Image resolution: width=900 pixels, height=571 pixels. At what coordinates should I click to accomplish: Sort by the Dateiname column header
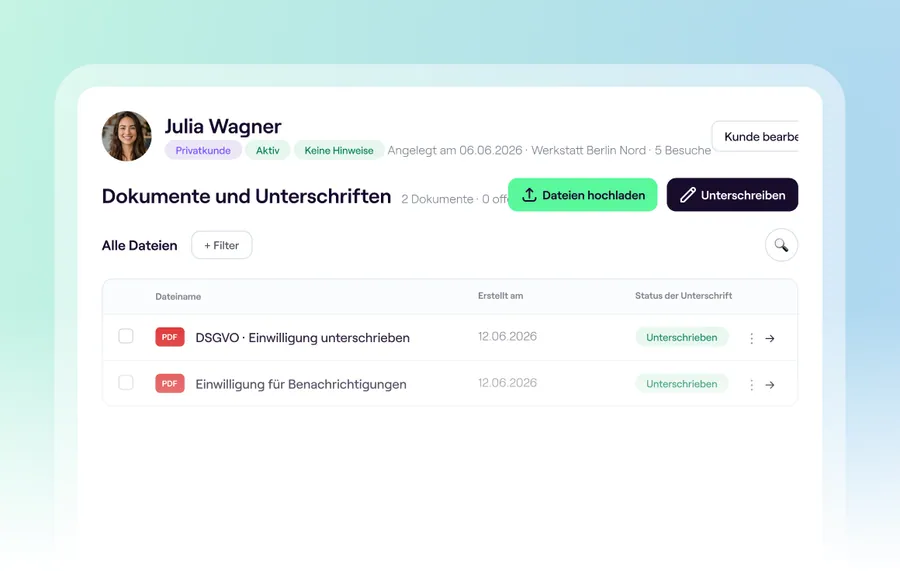(x=178, y=297)
